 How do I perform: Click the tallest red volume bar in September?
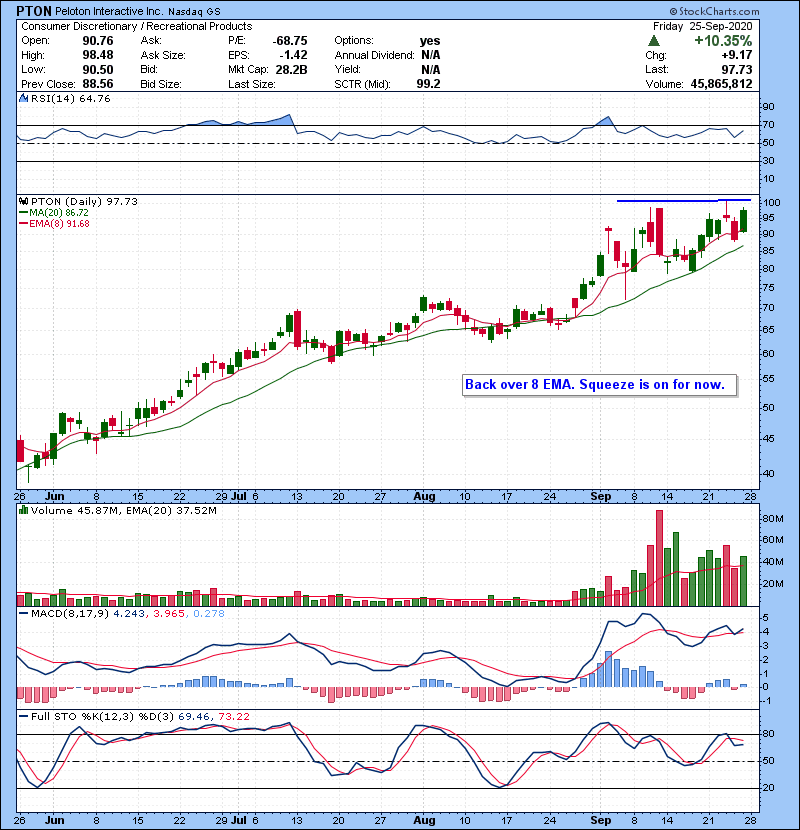[x=659, y=558]
